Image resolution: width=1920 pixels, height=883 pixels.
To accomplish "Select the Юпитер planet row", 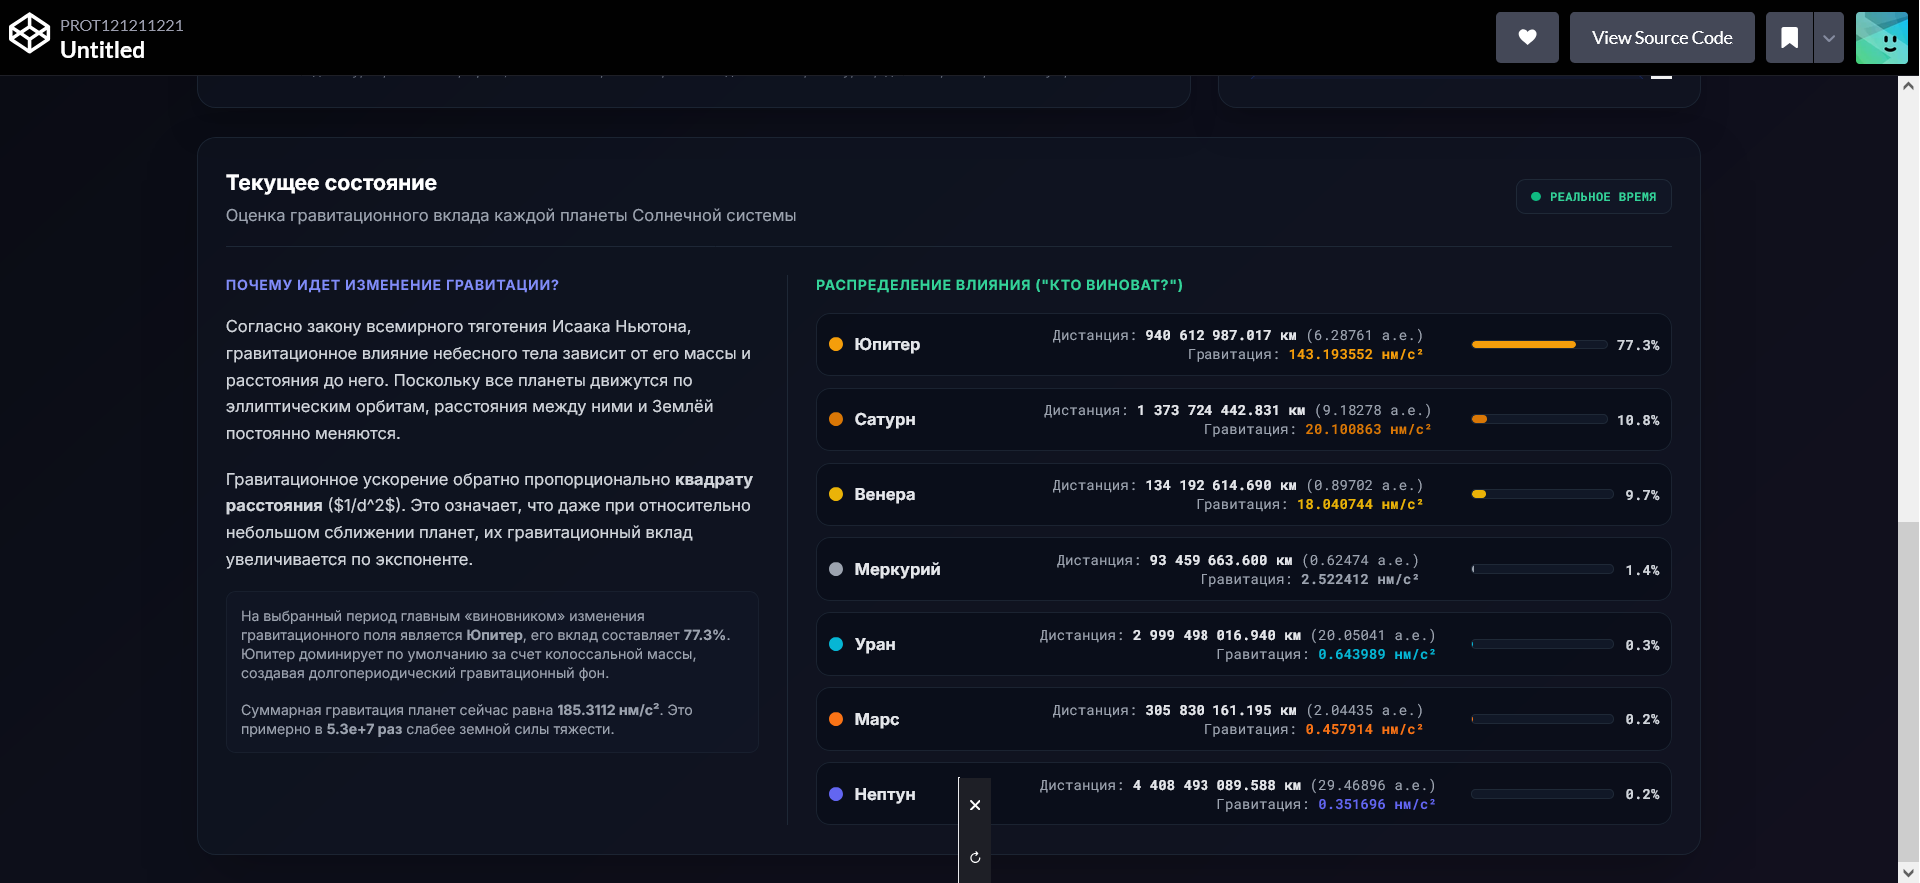I will click(x=1243, y=345).
